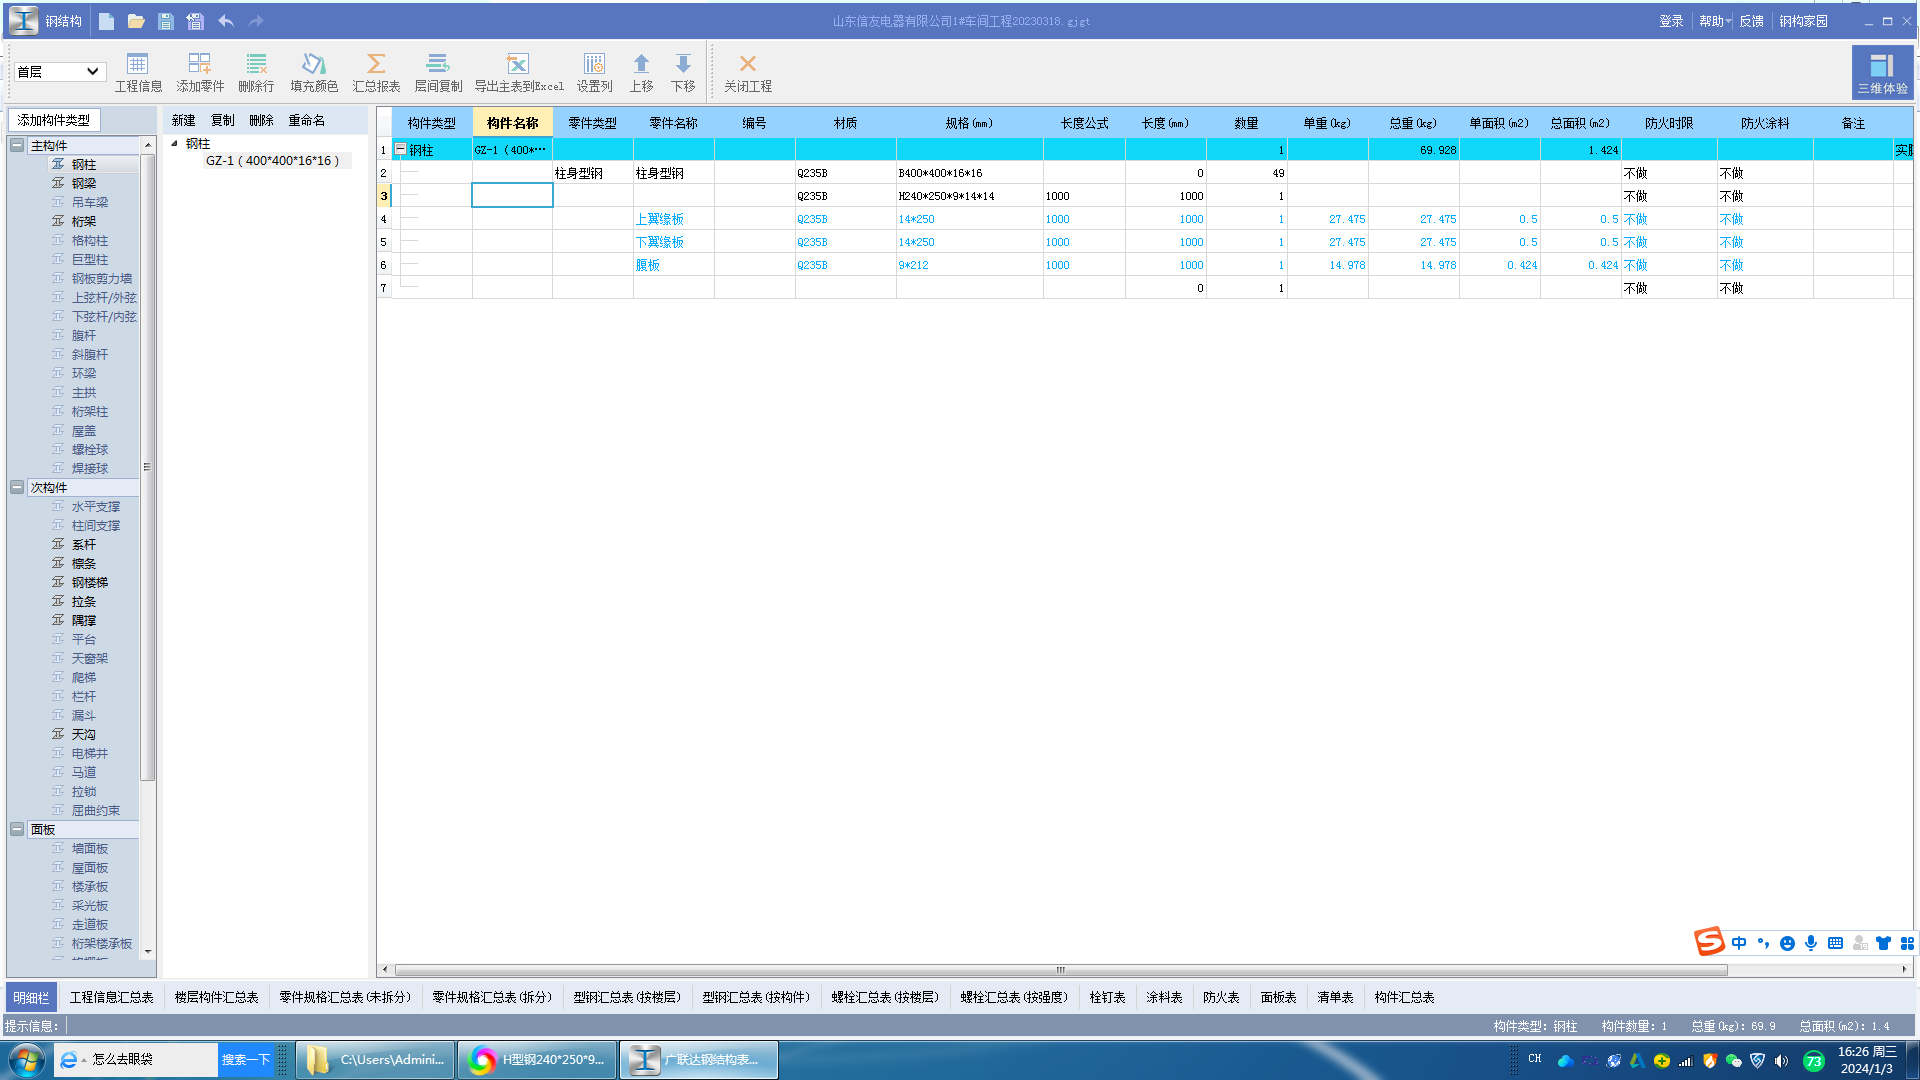Click the left tree scroll down arrow

pyautogui.click(x=148, y=953)
